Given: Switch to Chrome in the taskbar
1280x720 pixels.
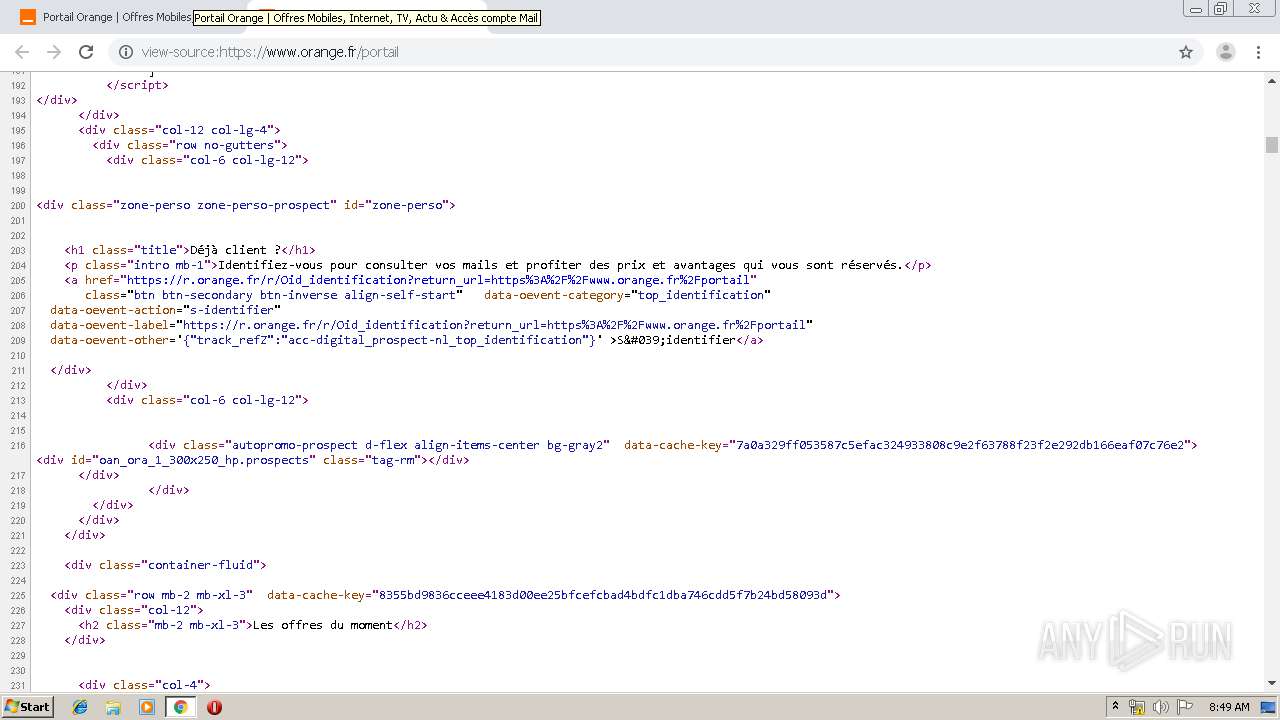Looking at the screenshot, I should tap(180, 707).
